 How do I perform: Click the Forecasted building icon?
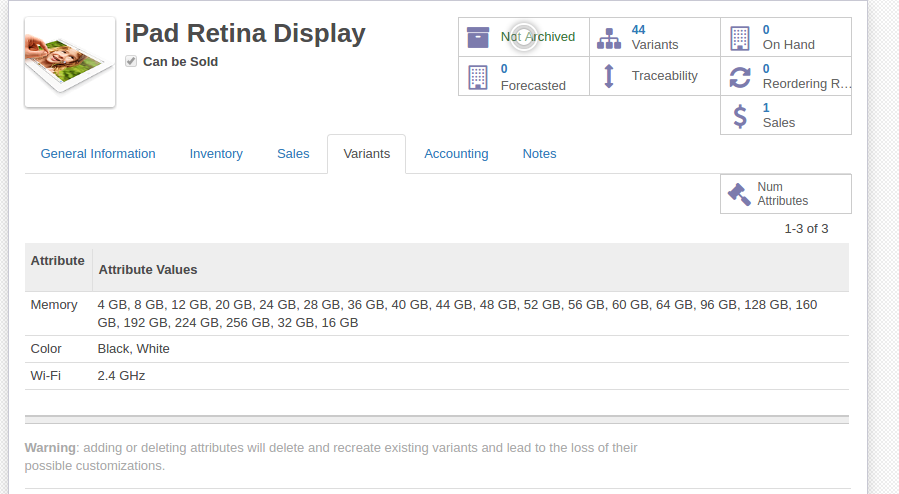[x=478, y=77]
